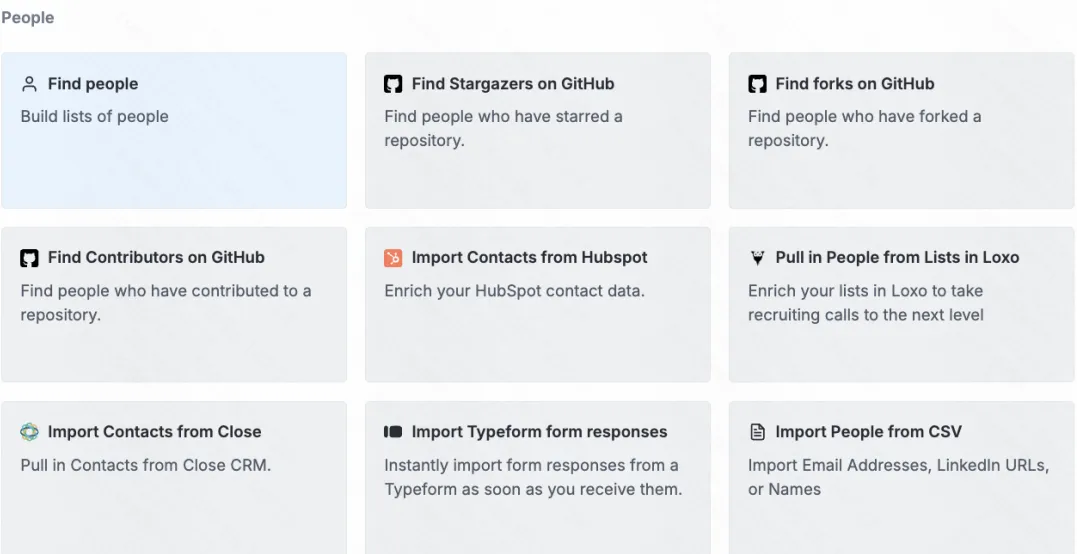
Task: Open Import Contacts from Close title
Action: coord(155,432)
